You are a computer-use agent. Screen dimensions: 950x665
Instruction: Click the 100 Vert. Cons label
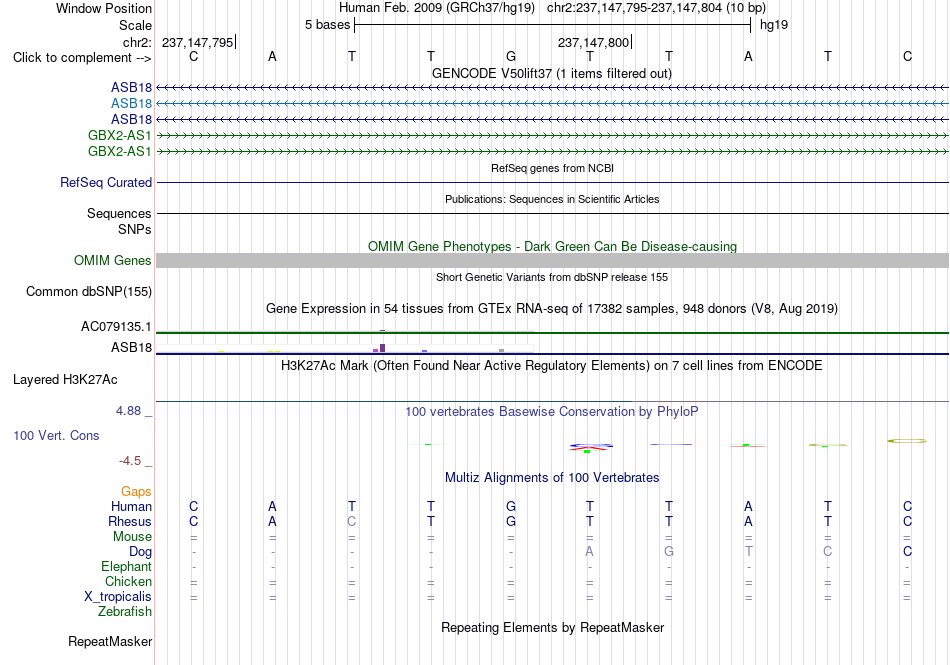56,435
